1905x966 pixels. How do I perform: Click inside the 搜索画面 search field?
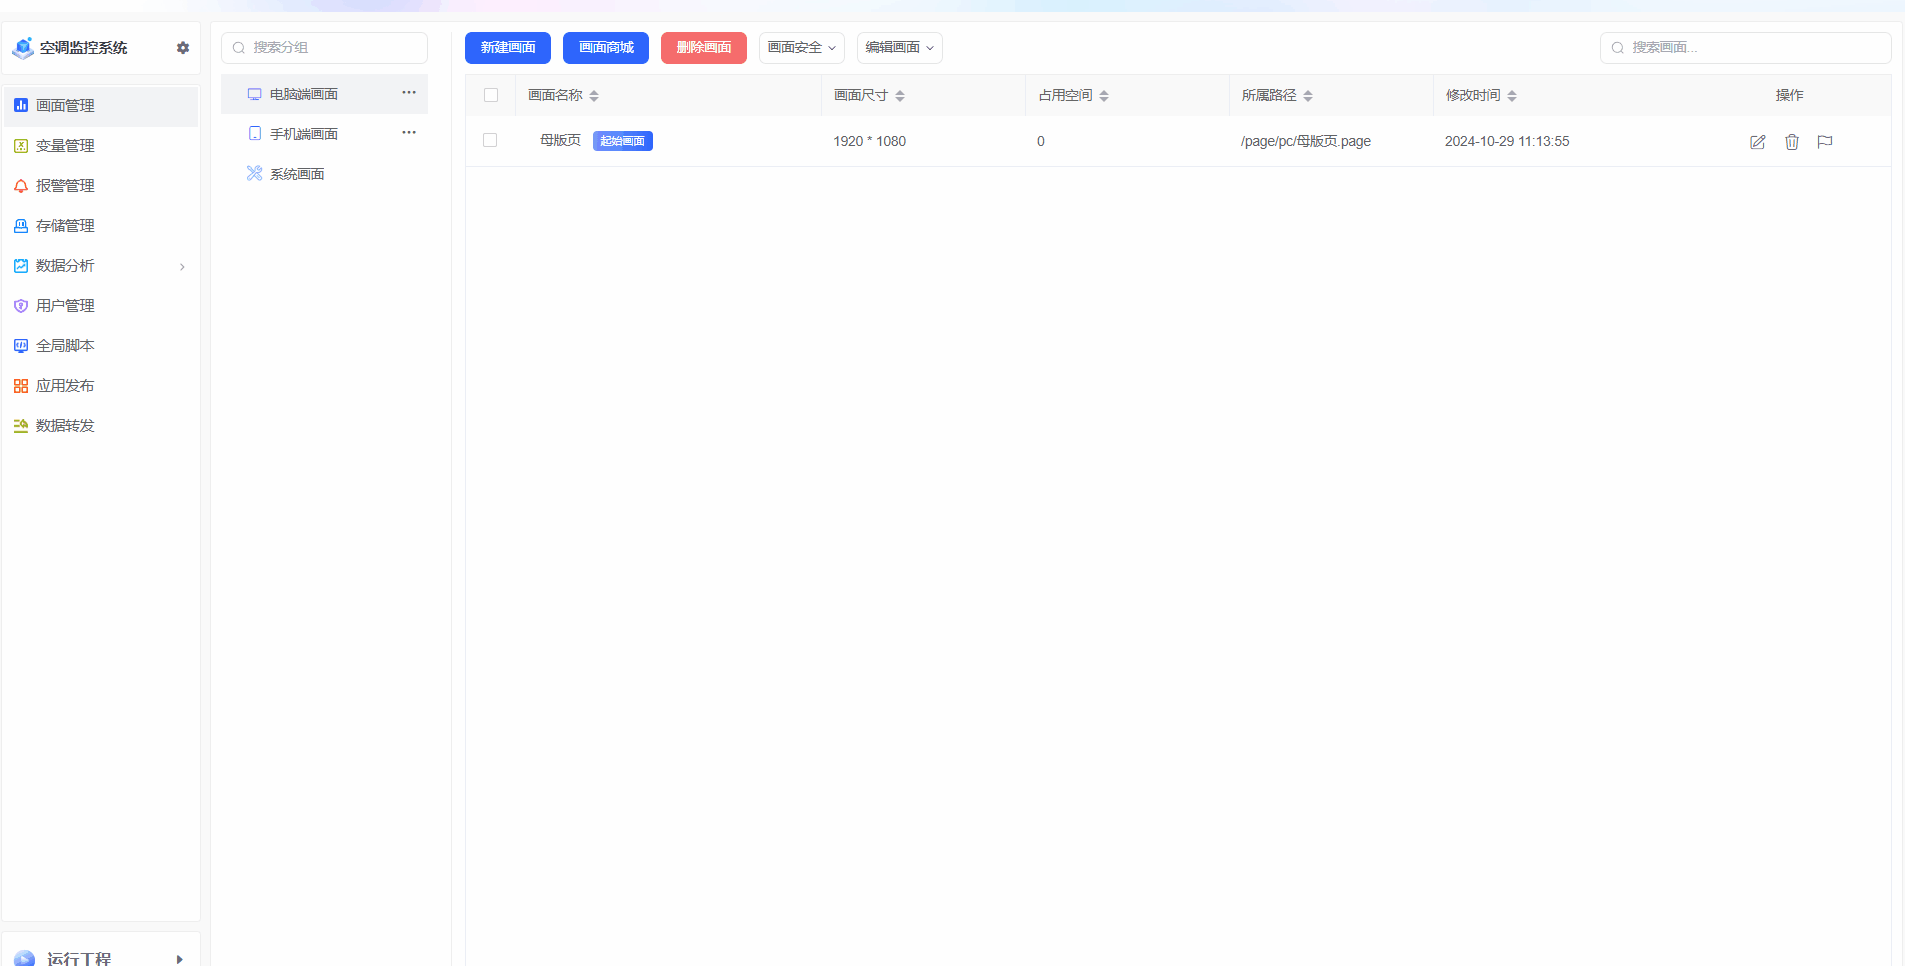tap(1745, 47)
